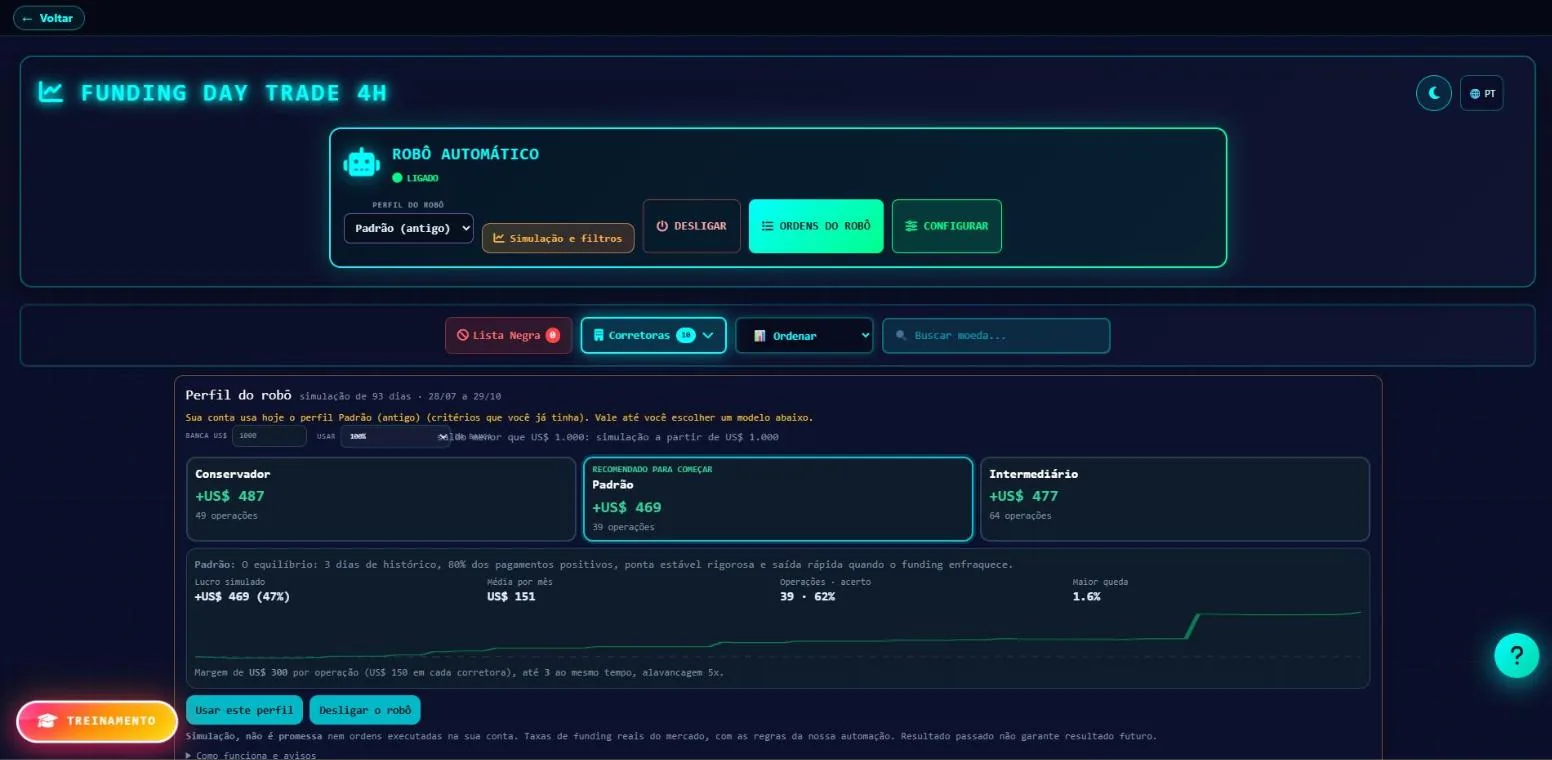Click the "64 operações" text in Intermediário
The image size is (1552, 760).
1020,516
